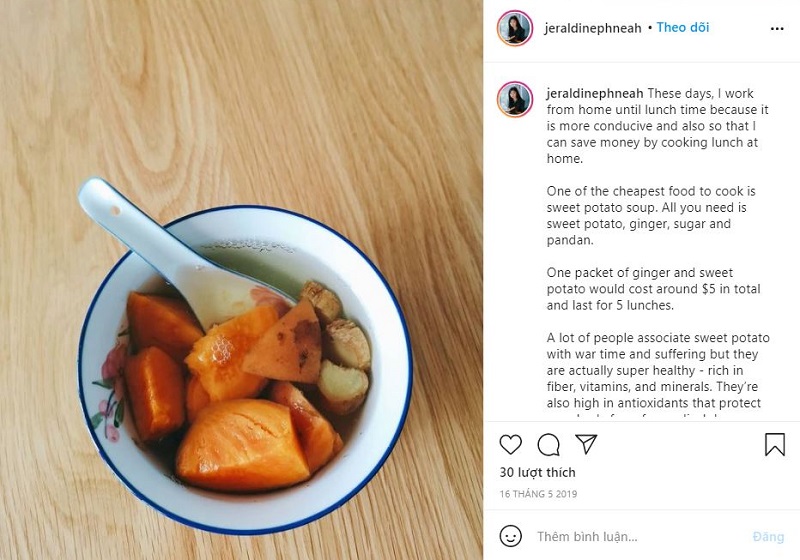Click the caption line about $5 cost
The height and width of the screenshot is (560, 800).
coord(654,289)
